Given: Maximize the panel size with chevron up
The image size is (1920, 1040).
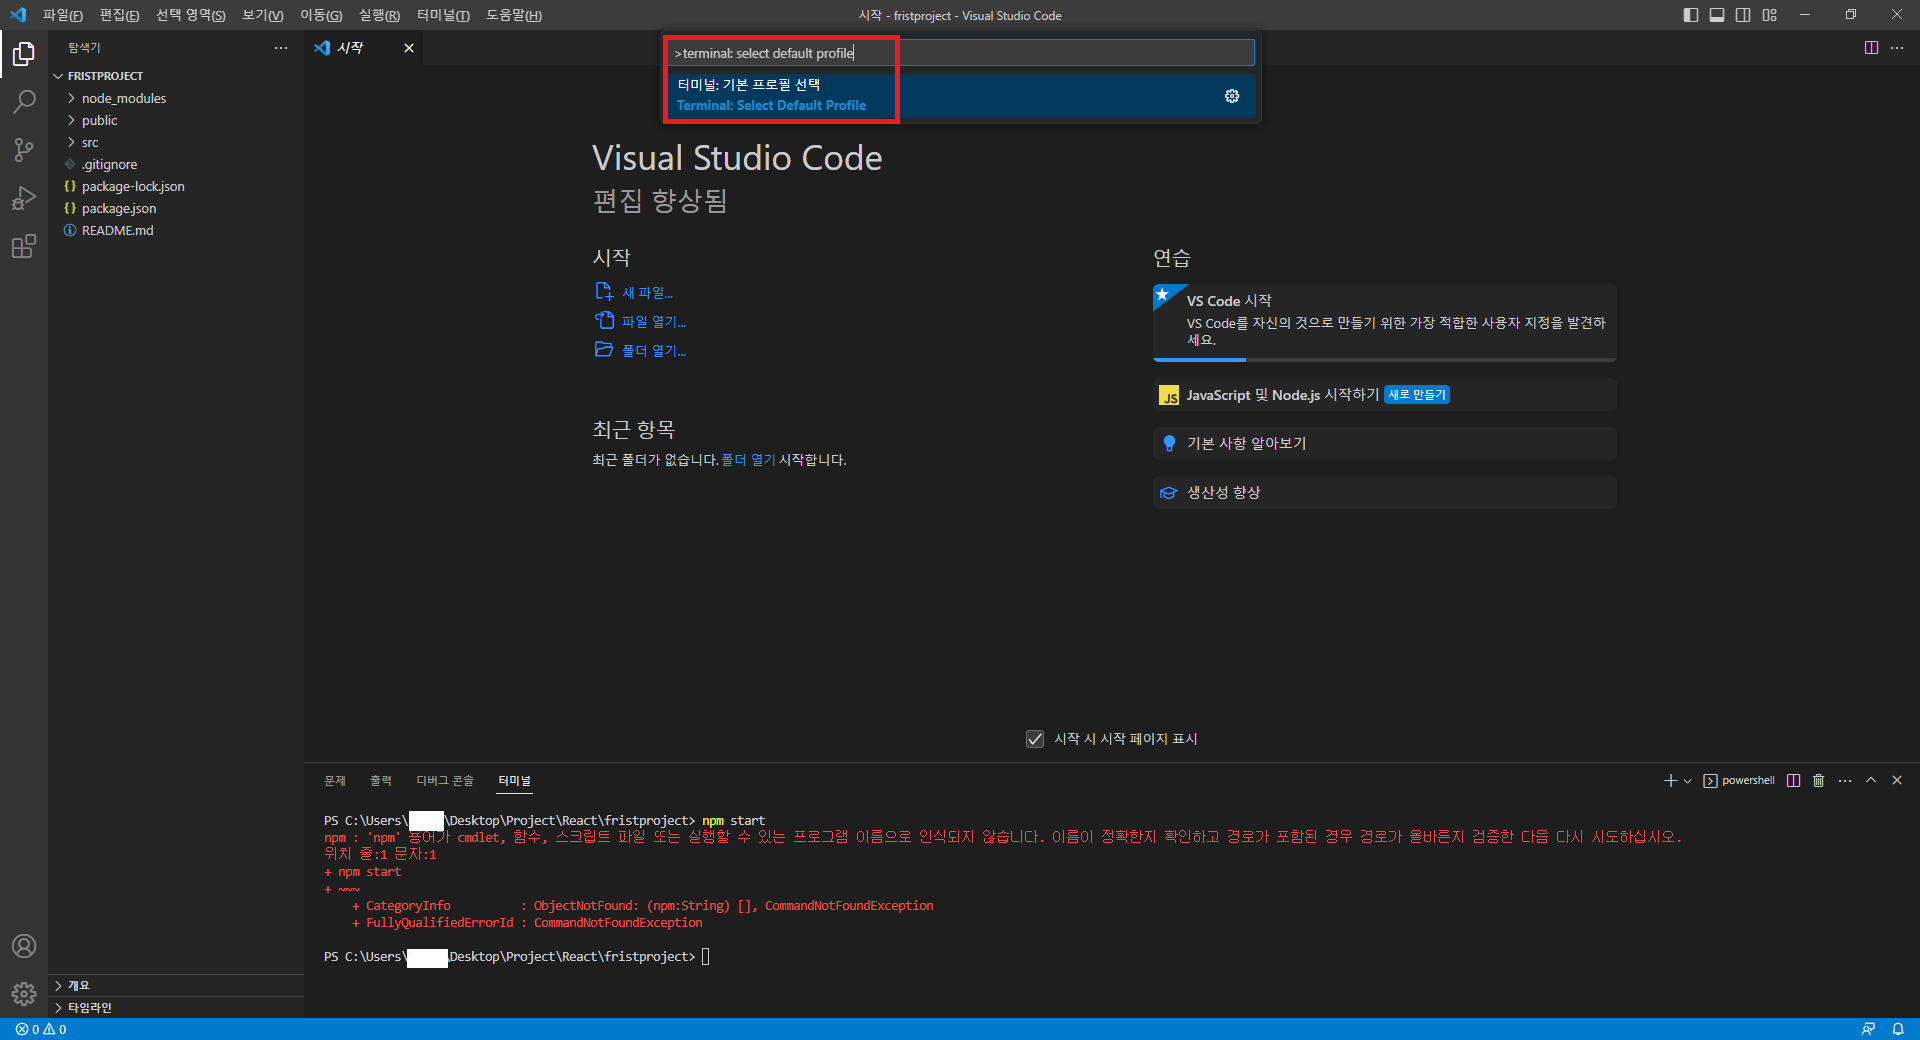Looking at the screenshot, I should [x=1871, y=781].
